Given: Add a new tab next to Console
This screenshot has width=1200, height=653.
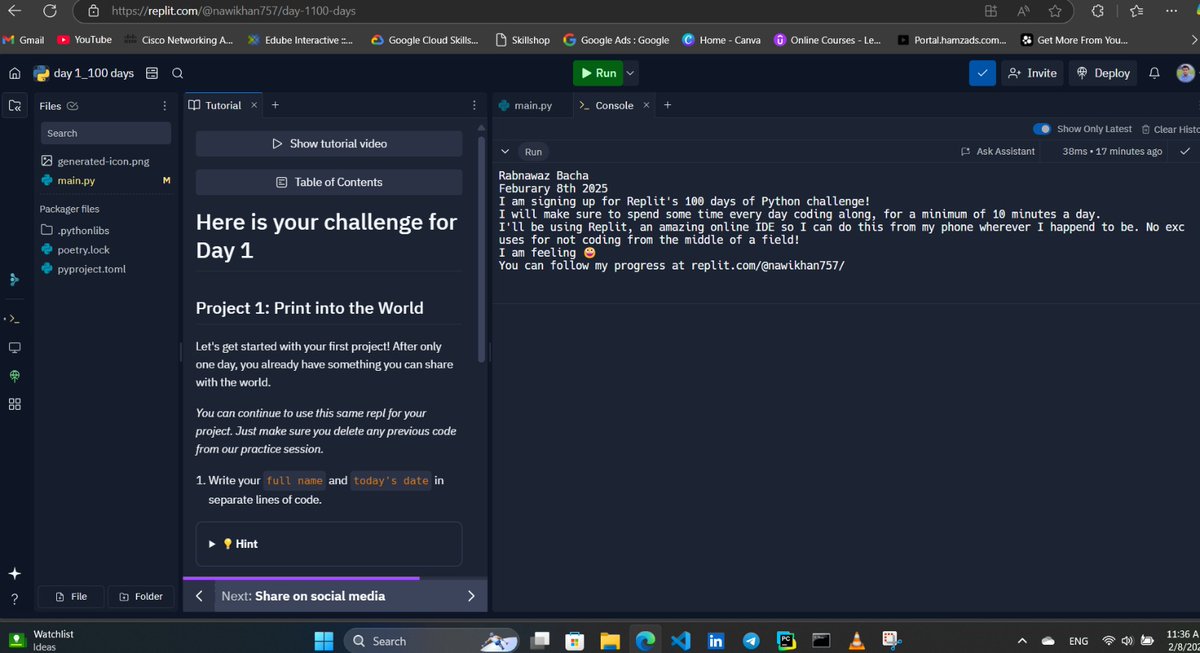Looking at the screenshot, I should point(668,105).
